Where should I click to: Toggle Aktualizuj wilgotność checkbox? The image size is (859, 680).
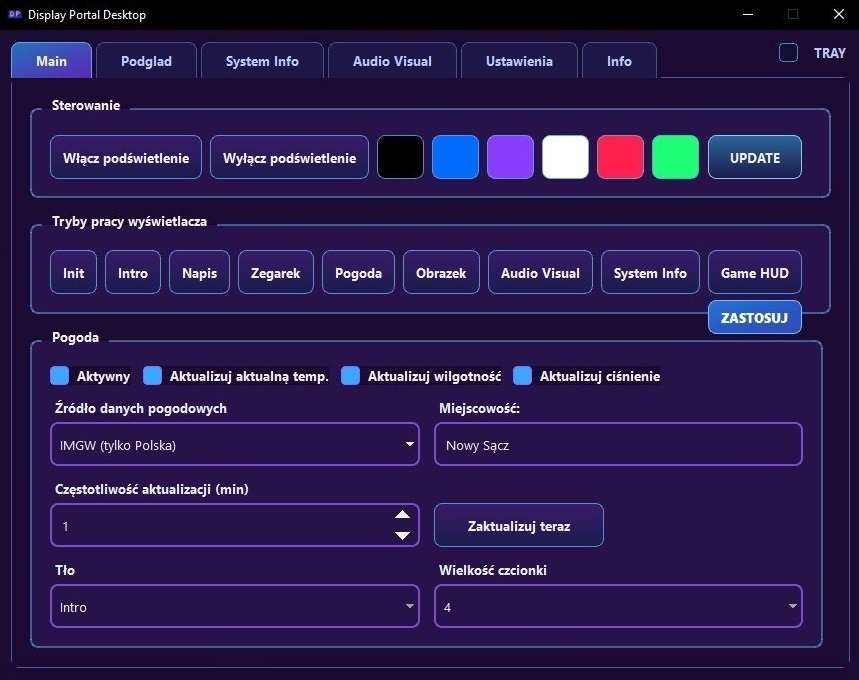tap(351, 375)
